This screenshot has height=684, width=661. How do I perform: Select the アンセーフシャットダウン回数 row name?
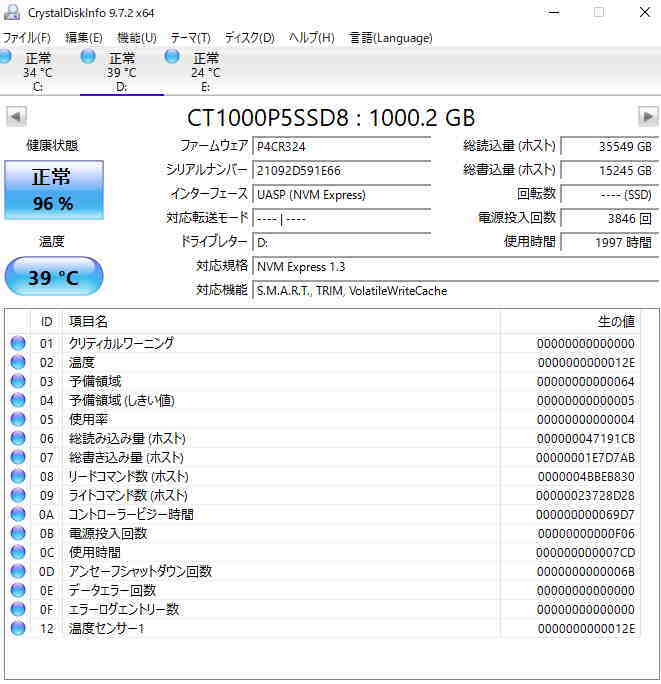tap(140, 571)
